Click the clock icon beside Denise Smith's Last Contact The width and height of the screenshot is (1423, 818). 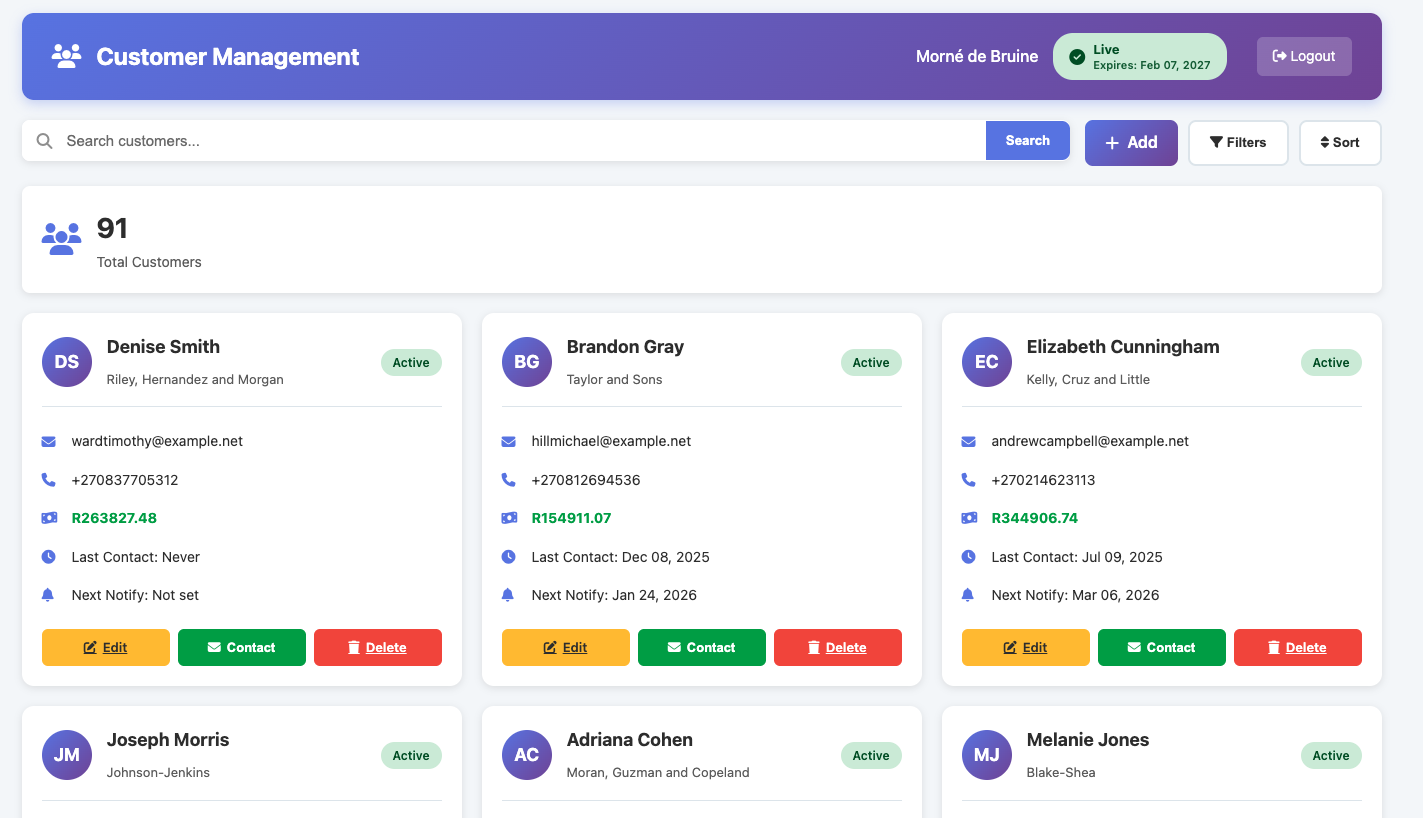[x=48, y=556]
